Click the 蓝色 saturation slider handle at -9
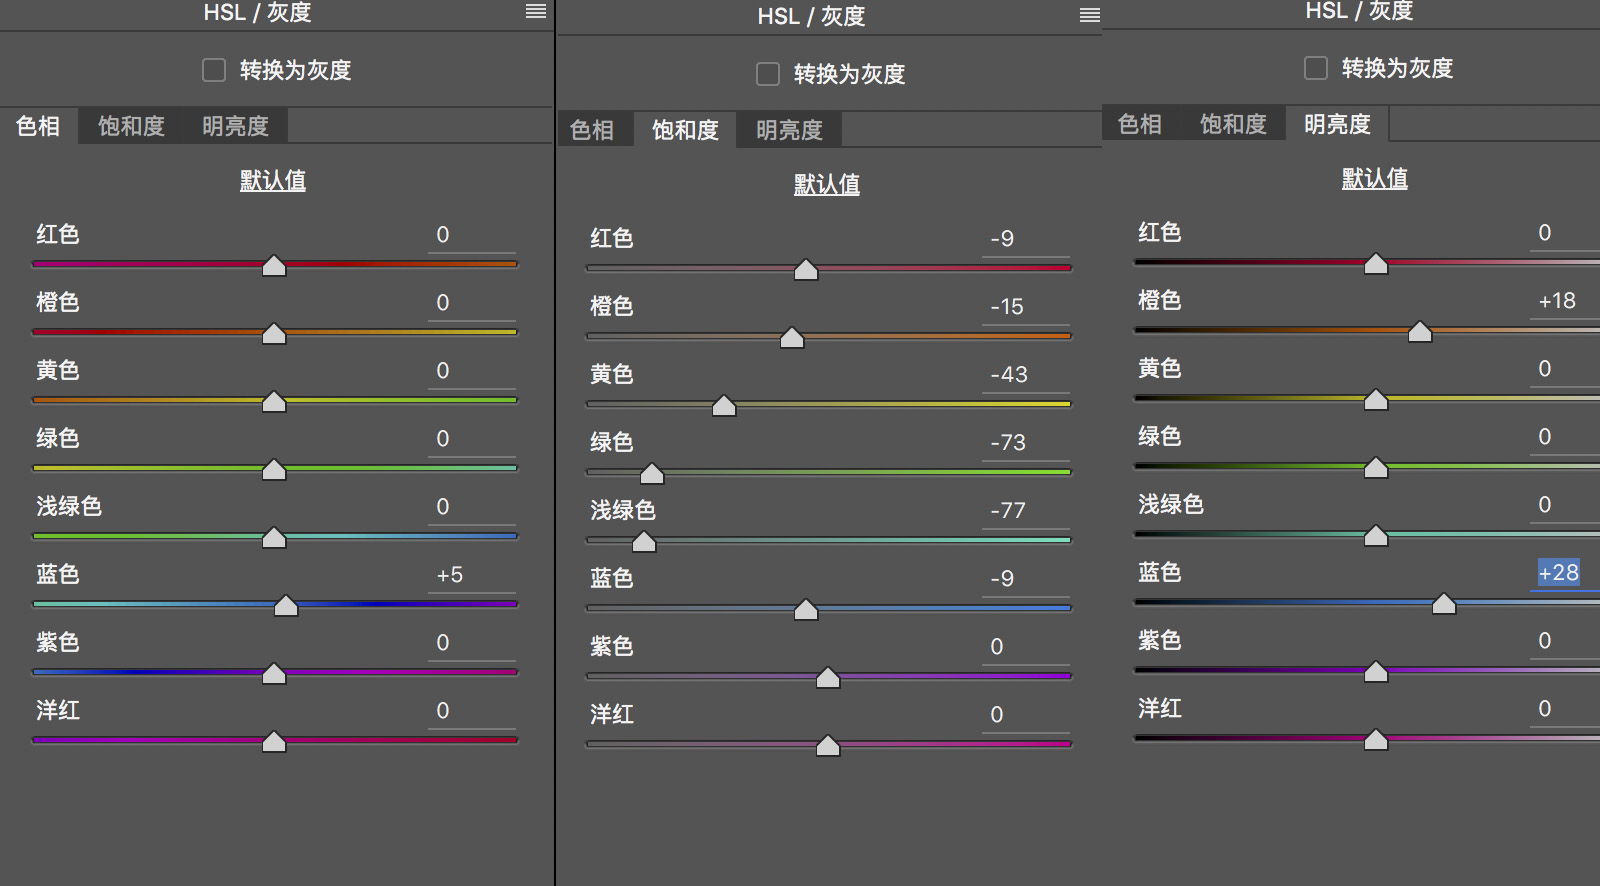The width and height of the screenshot is (1600, 886). 806,610
